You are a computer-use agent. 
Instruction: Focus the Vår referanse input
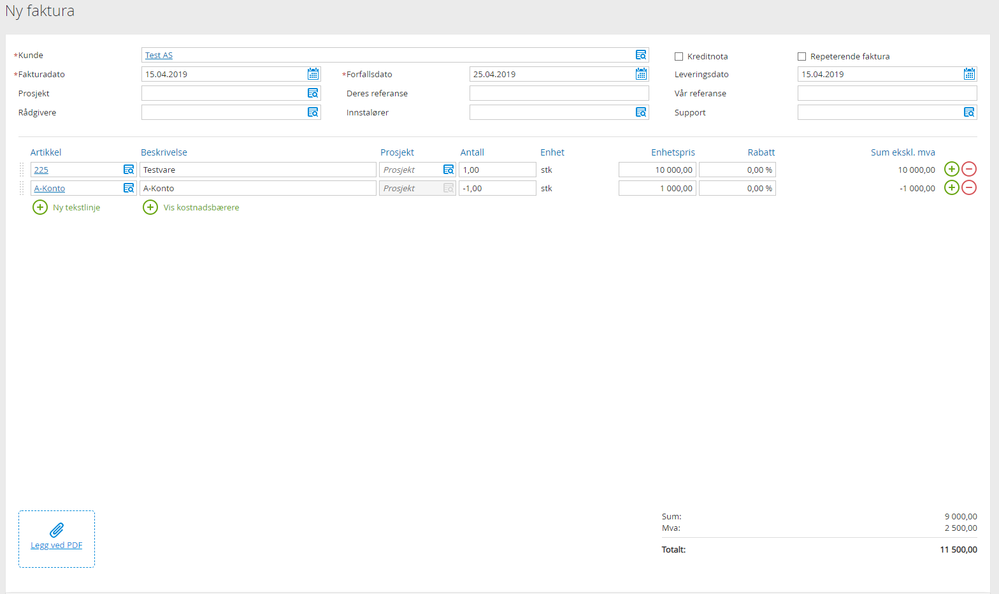coord(887,93)
